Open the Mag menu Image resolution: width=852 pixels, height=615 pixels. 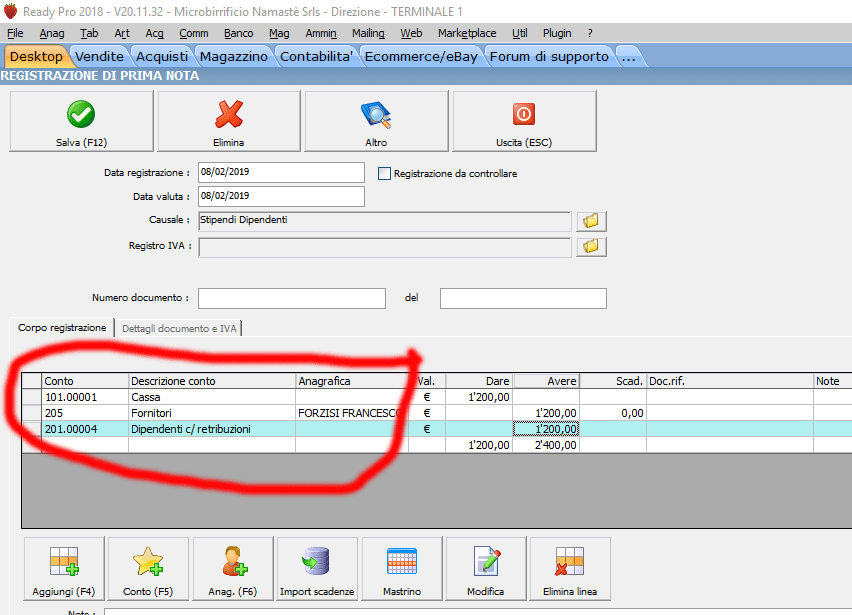[279, 33]
